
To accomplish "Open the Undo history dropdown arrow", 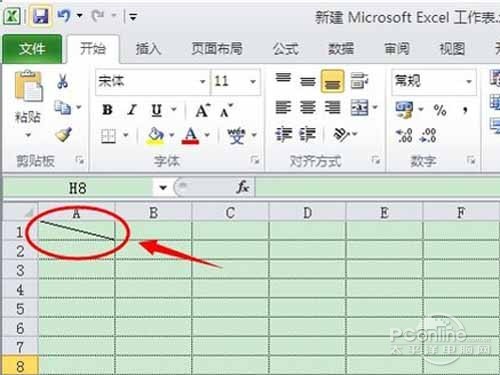I will tap(80, 15).
